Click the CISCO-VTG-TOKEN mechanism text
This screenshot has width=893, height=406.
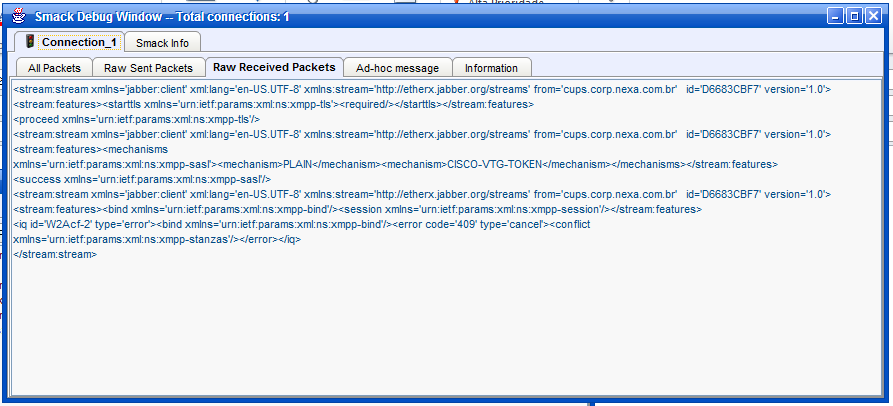tap(494, 164)
